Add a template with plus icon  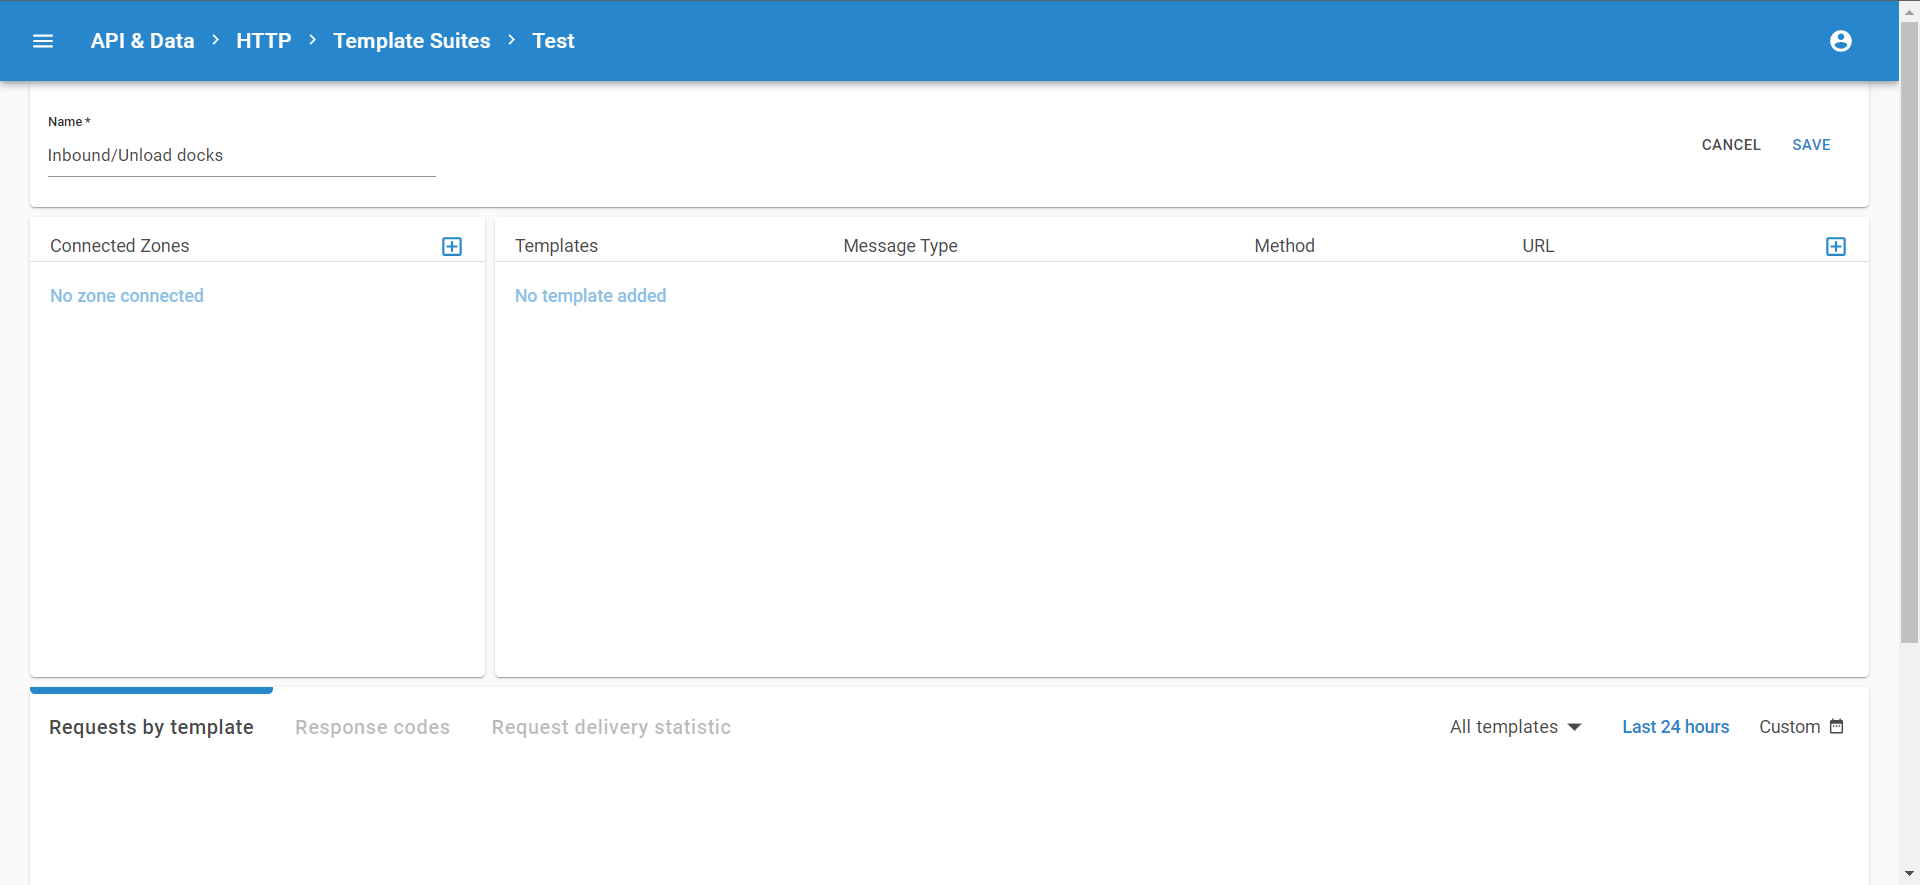(x=1836, y=246)
